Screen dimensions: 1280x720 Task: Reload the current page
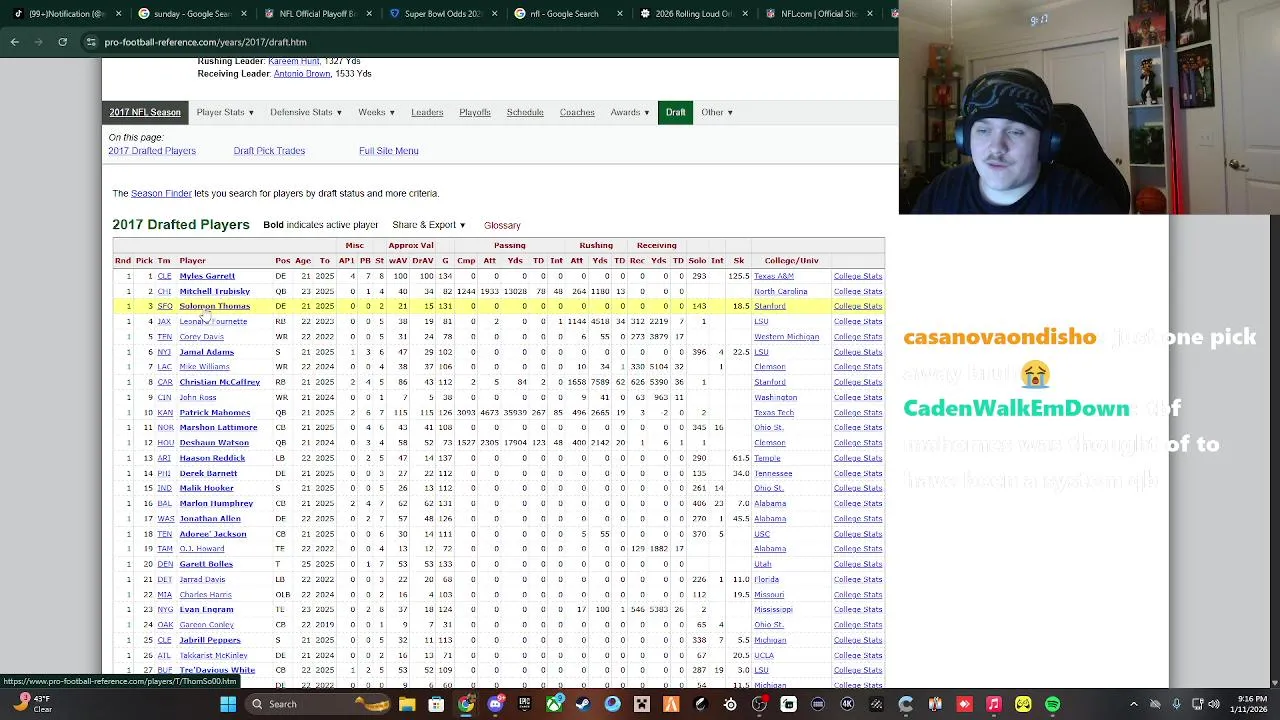click(62, 42)
